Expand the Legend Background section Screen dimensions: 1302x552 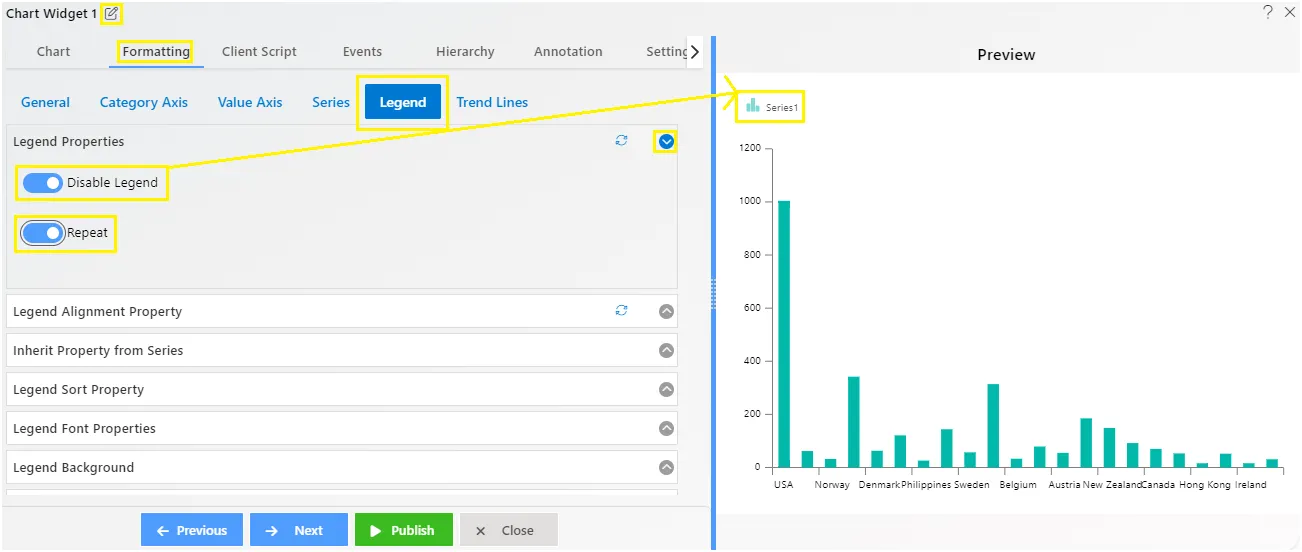click(x=667, y=467)
